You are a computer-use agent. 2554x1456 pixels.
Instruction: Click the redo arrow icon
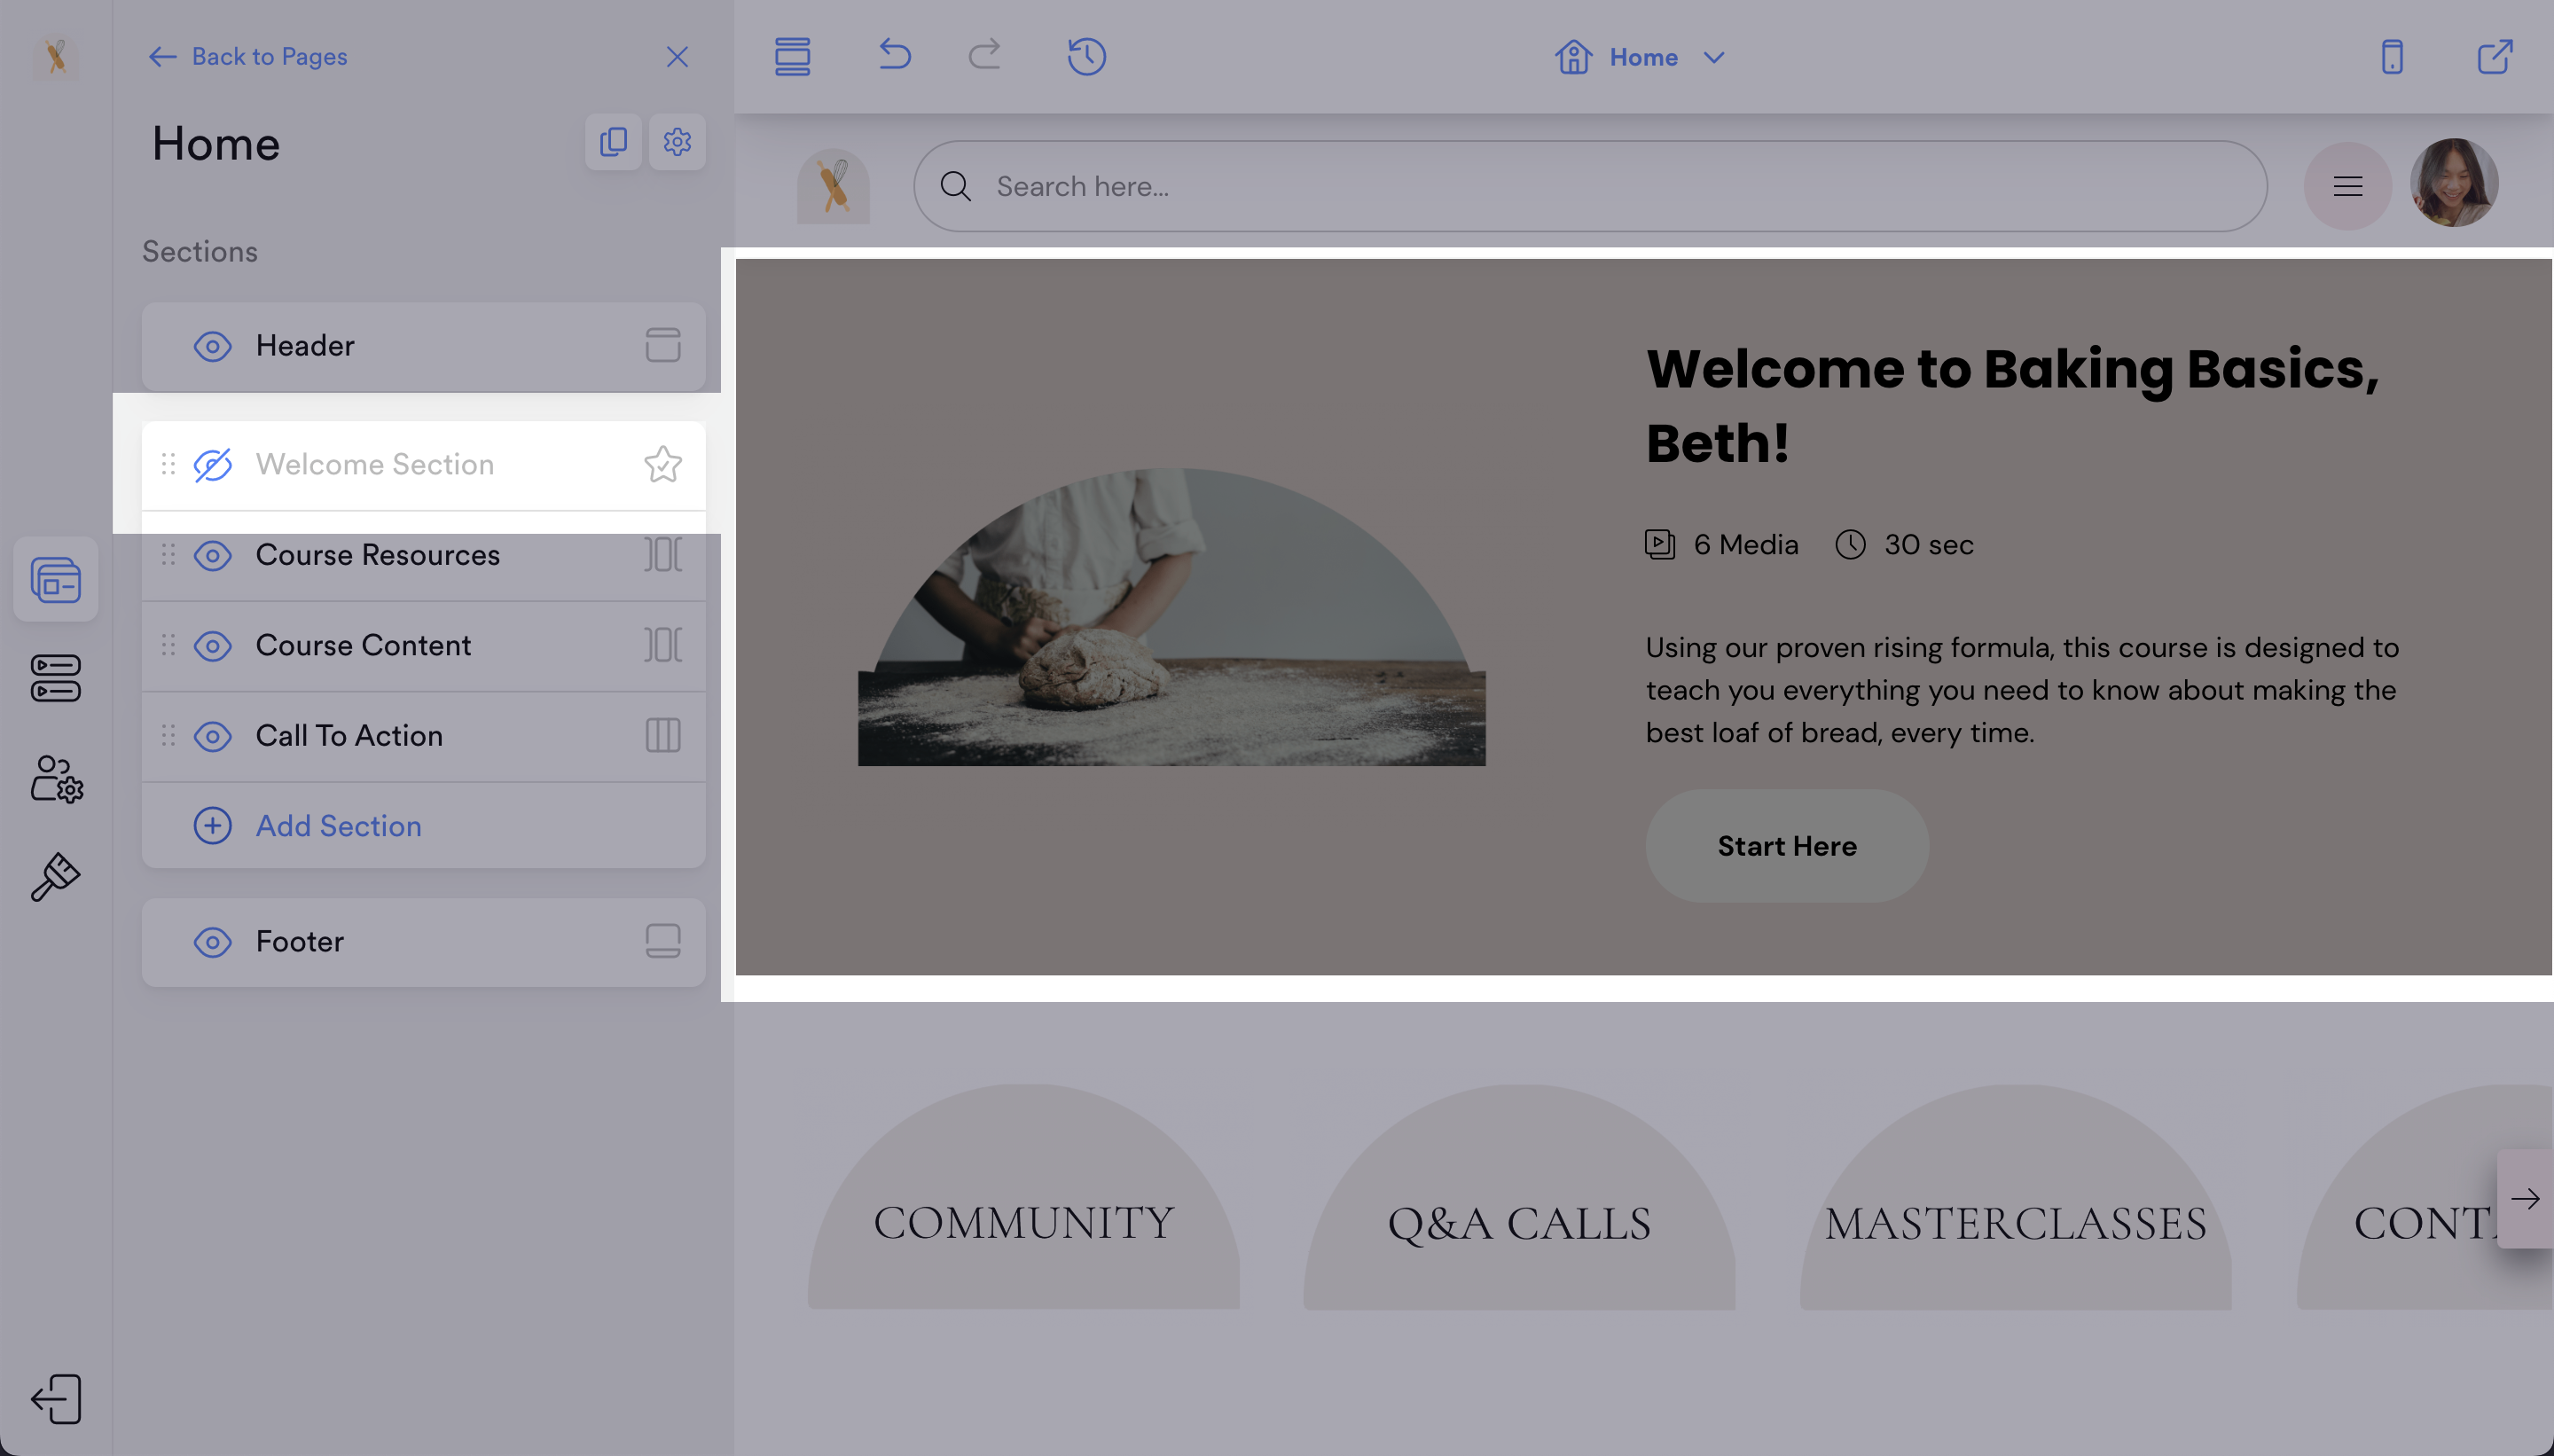click(984, 55)
